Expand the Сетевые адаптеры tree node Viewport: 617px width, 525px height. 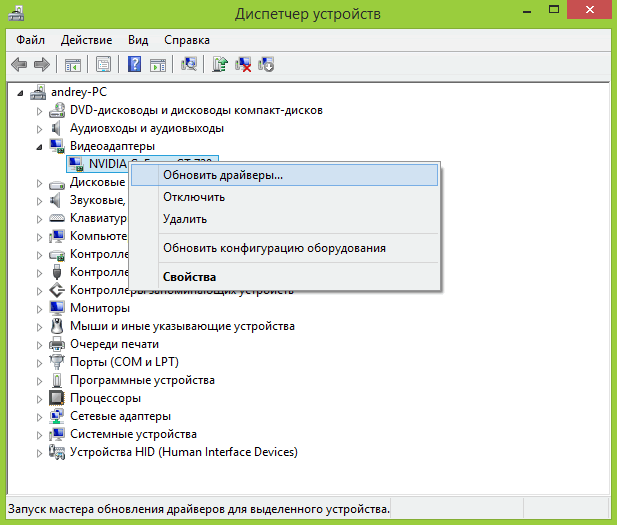point(41,416)
